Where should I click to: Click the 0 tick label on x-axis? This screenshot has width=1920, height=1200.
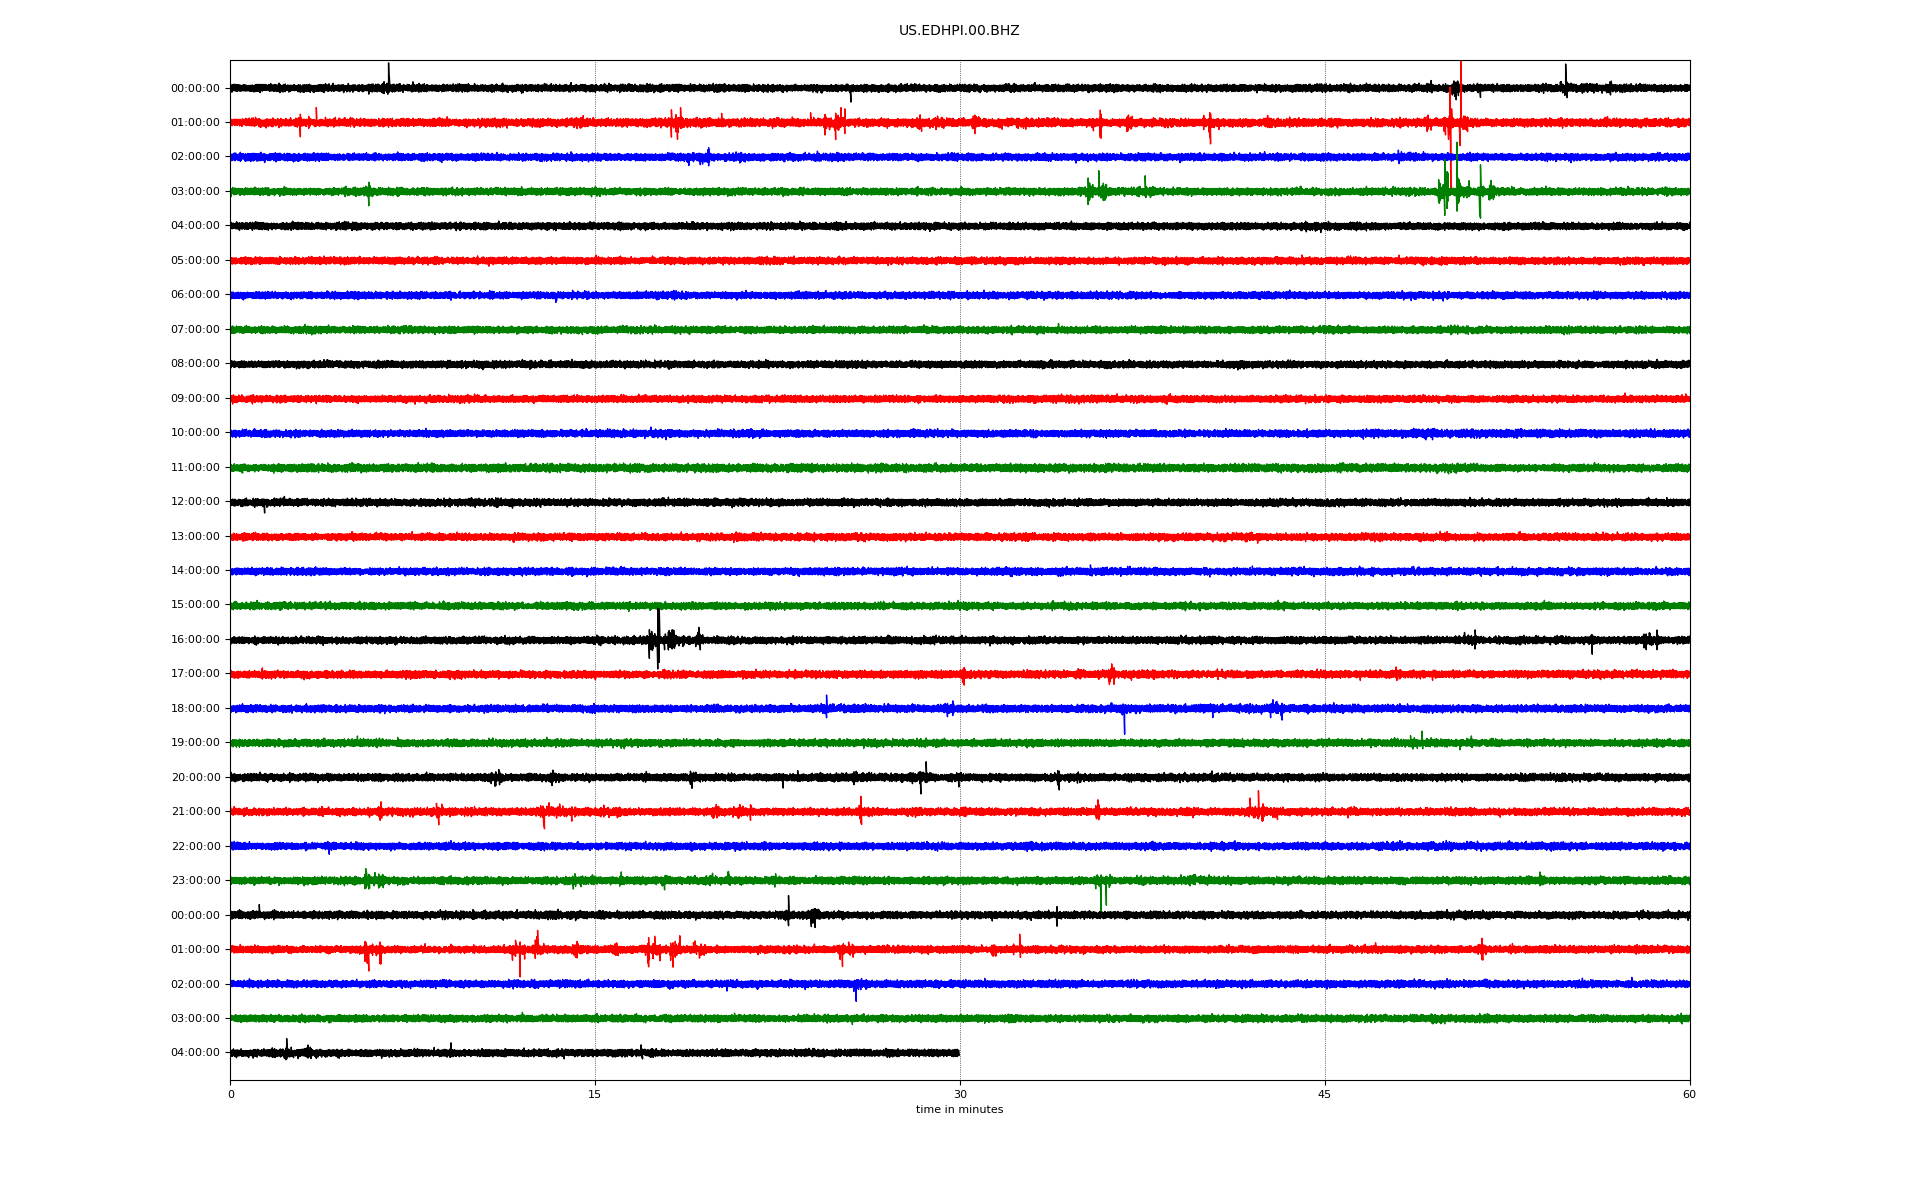click(x=231, y=1094)
